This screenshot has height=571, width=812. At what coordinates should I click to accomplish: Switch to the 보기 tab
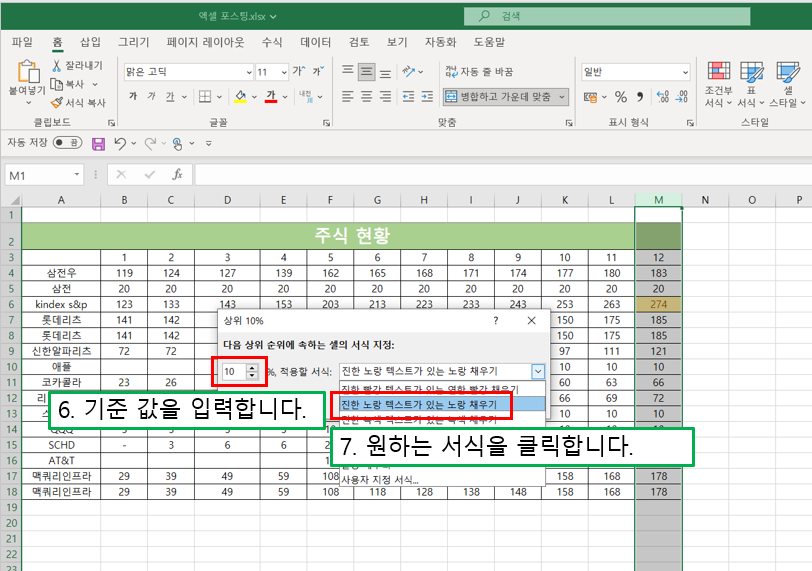[x=397, y=42]
